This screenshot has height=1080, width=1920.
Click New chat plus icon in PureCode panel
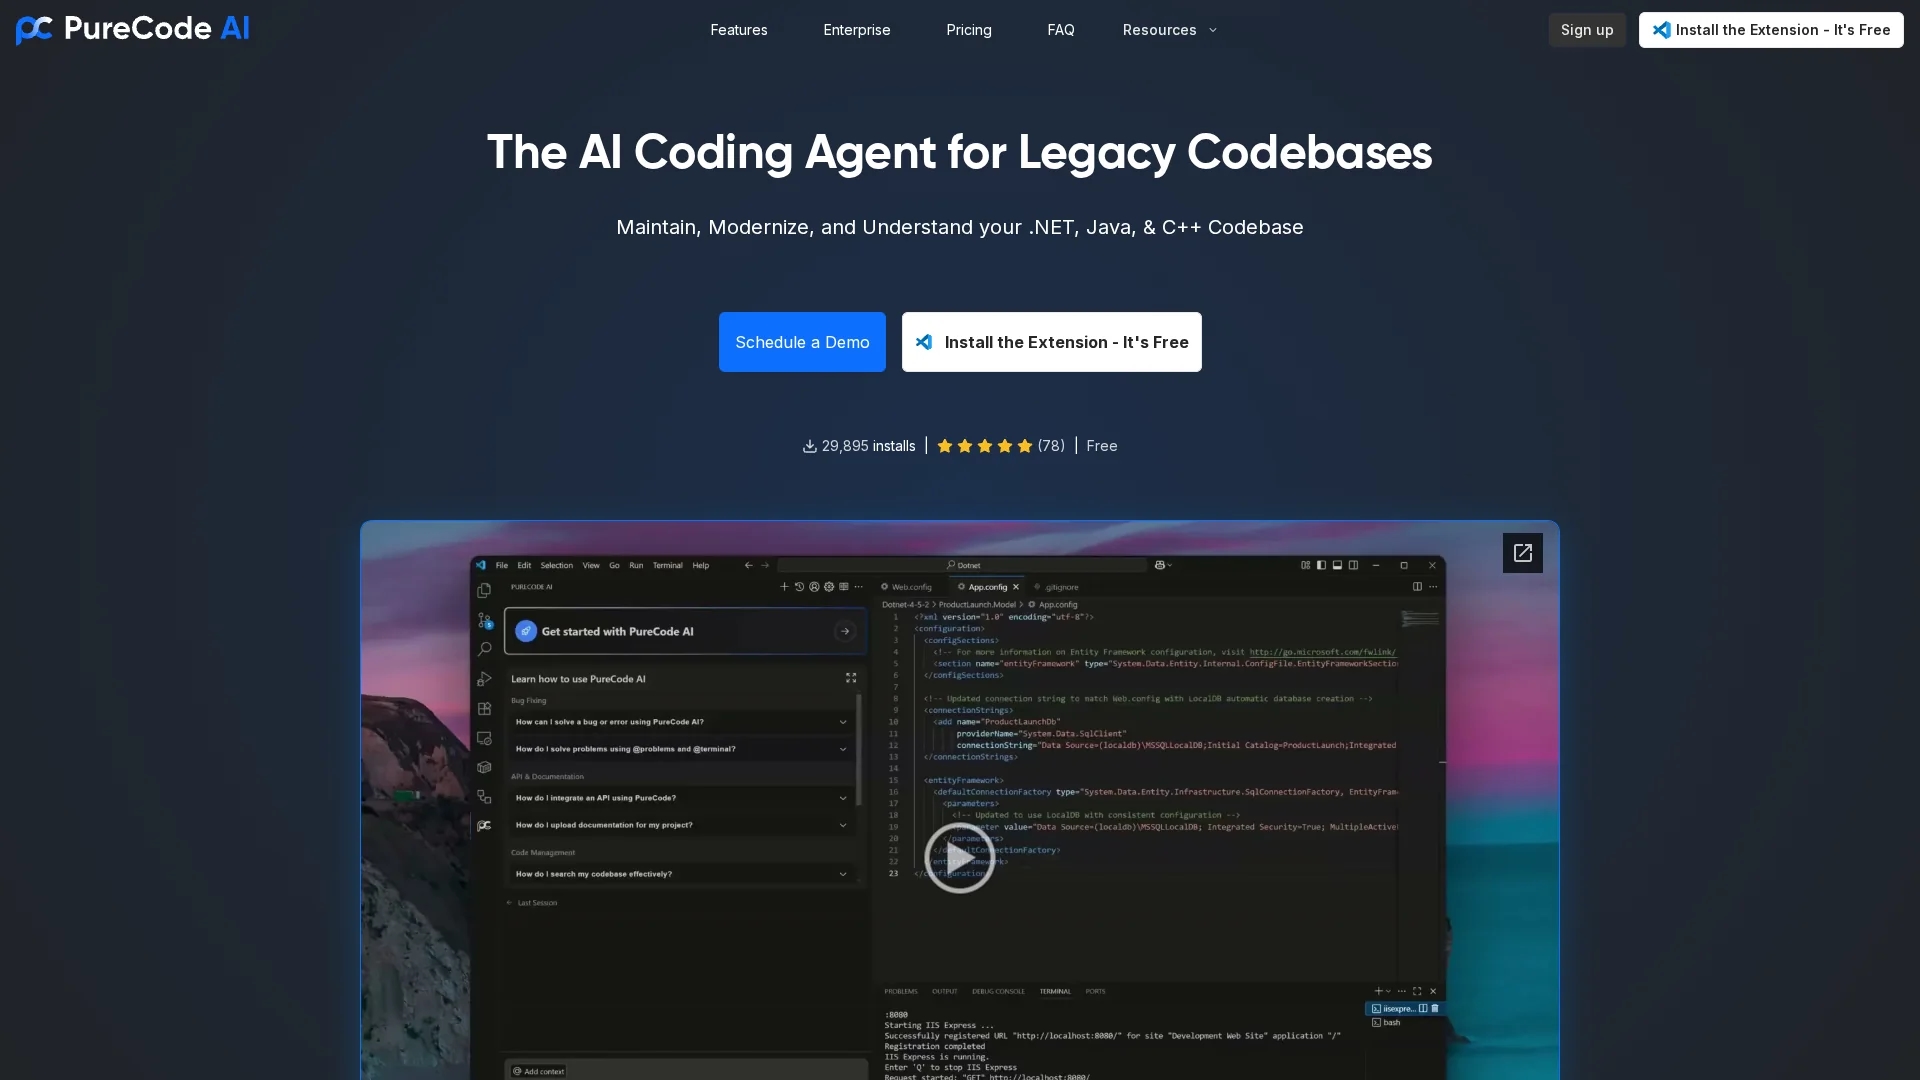pyautogui.click(x=784, y=587)
